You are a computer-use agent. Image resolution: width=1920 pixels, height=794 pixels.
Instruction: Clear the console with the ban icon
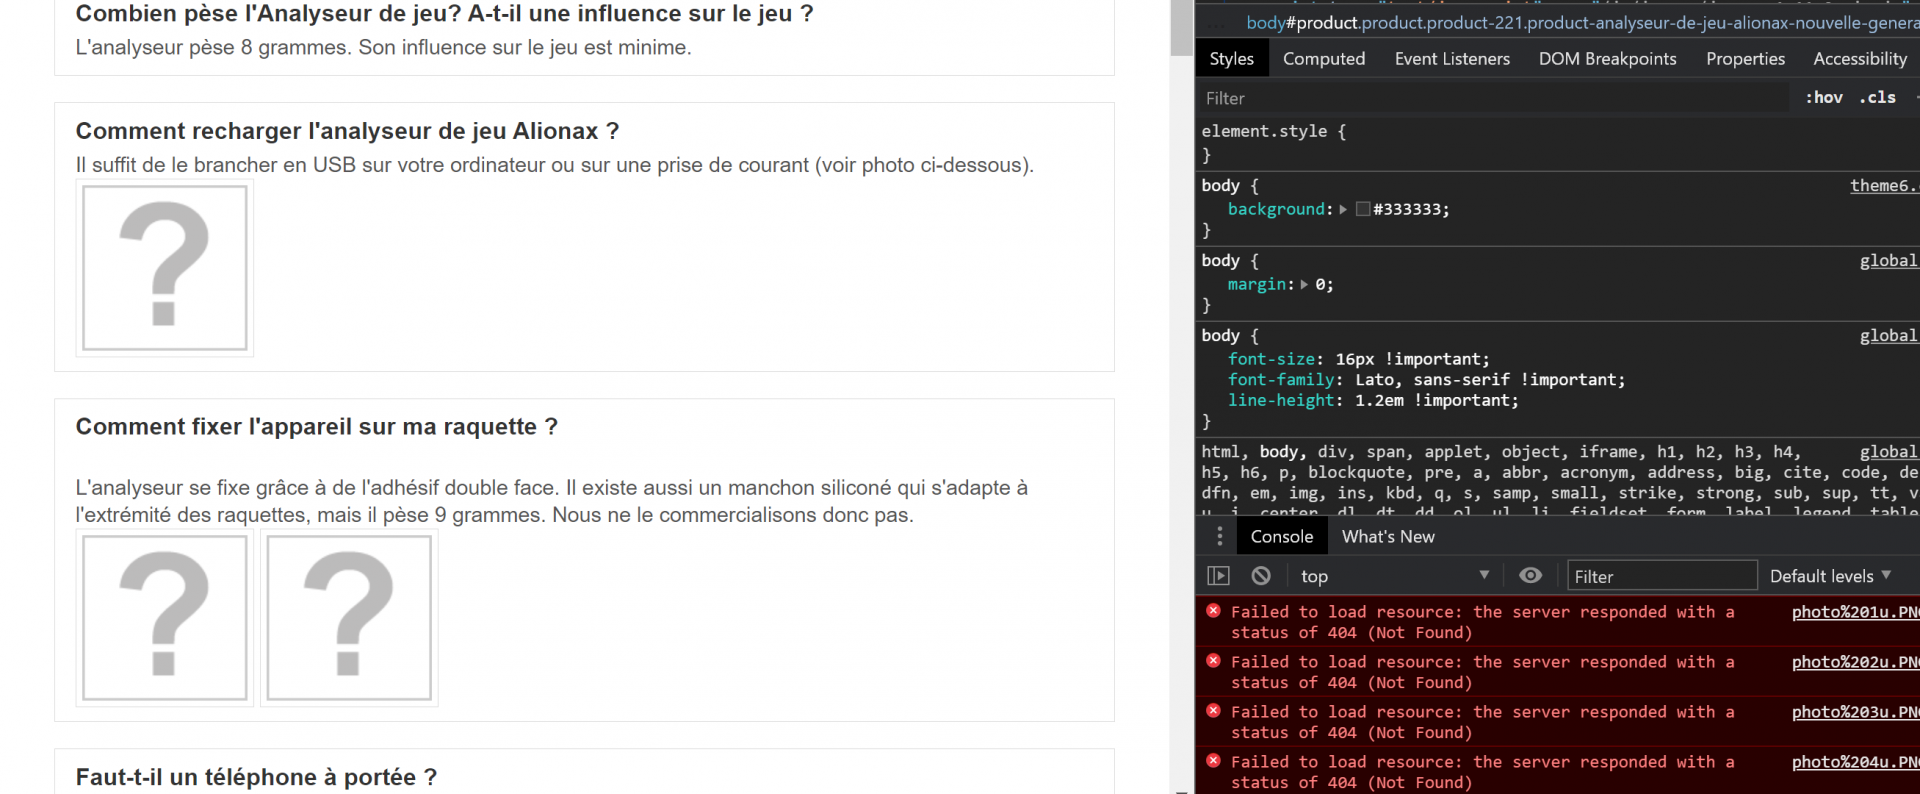[1261, 575]
